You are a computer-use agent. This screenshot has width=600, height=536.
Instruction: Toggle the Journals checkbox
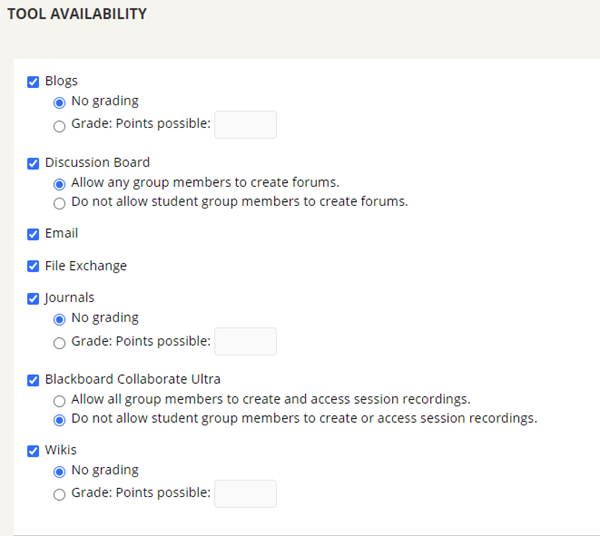(33, 299)
